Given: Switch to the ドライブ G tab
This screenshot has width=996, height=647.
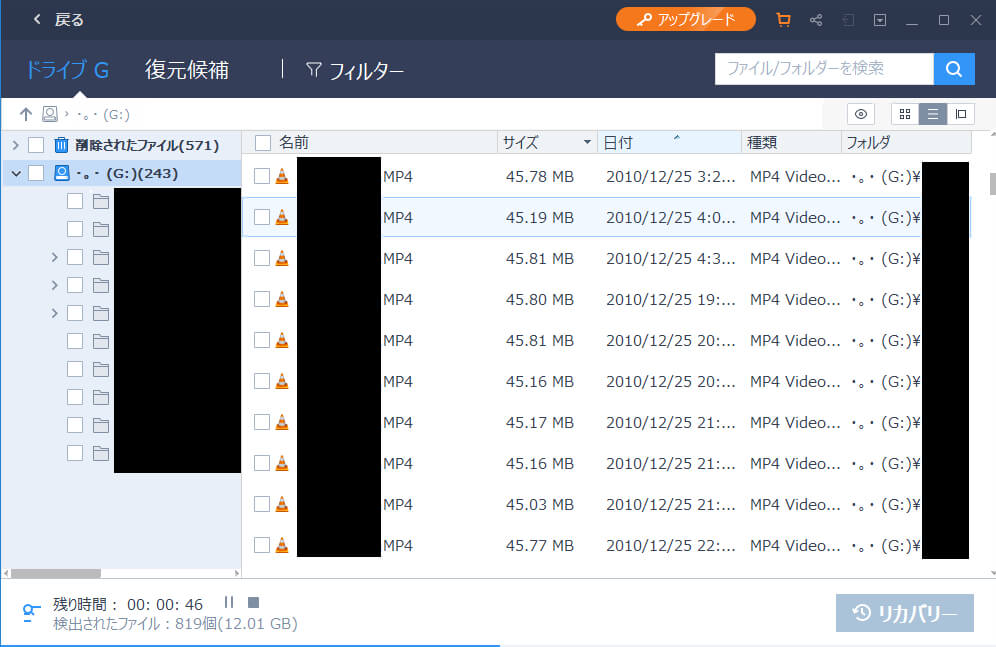Looking at the screenshot, I should coord(67,69).
